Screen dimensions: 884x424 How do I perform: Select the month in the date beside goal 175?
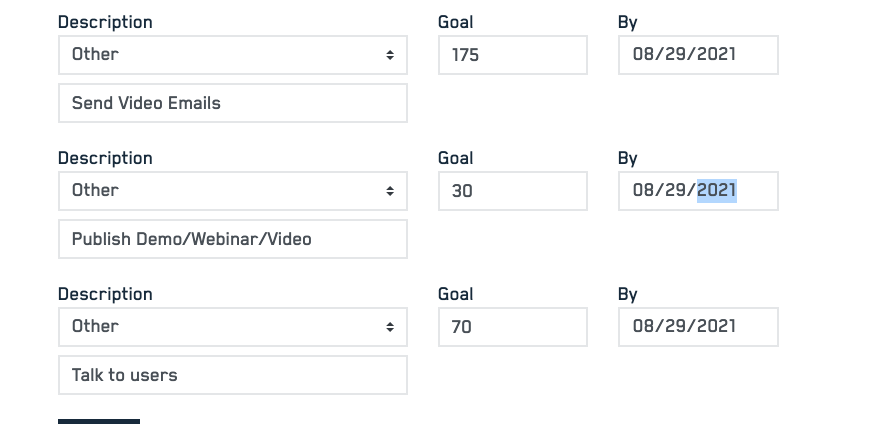pos(644,54)
